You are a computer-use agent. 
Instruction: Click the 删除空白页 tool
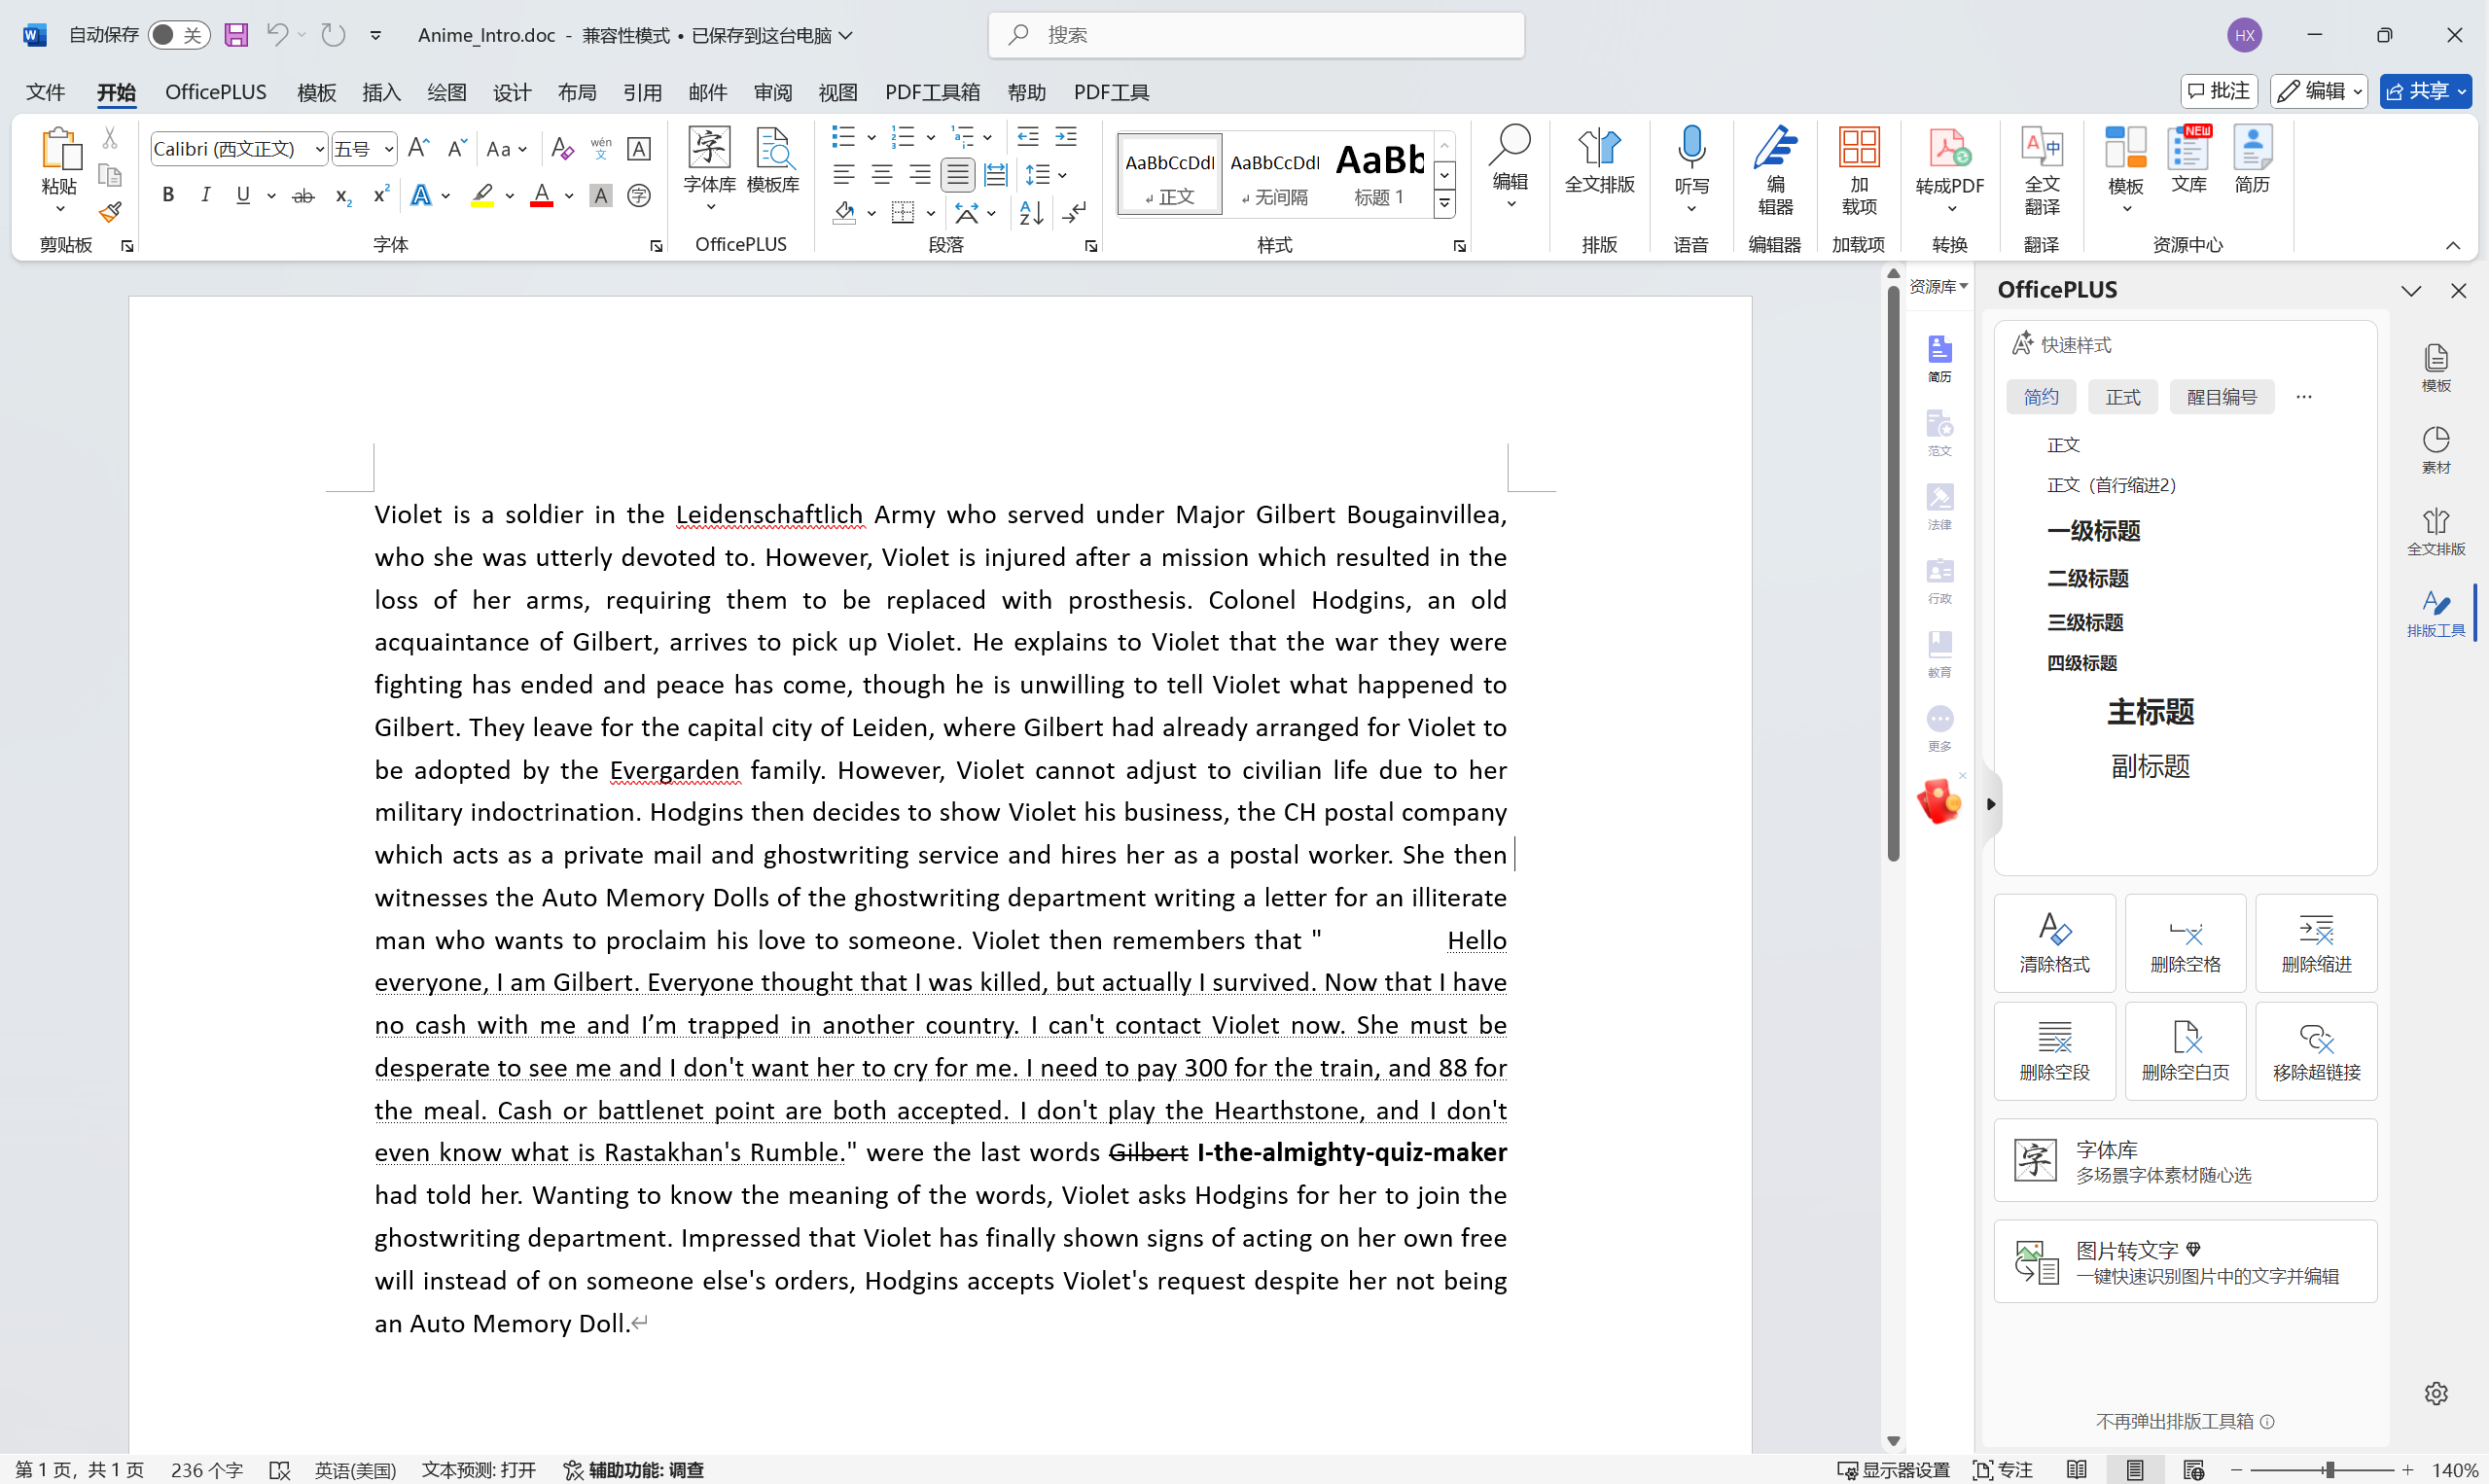tap(2185, 1051)
